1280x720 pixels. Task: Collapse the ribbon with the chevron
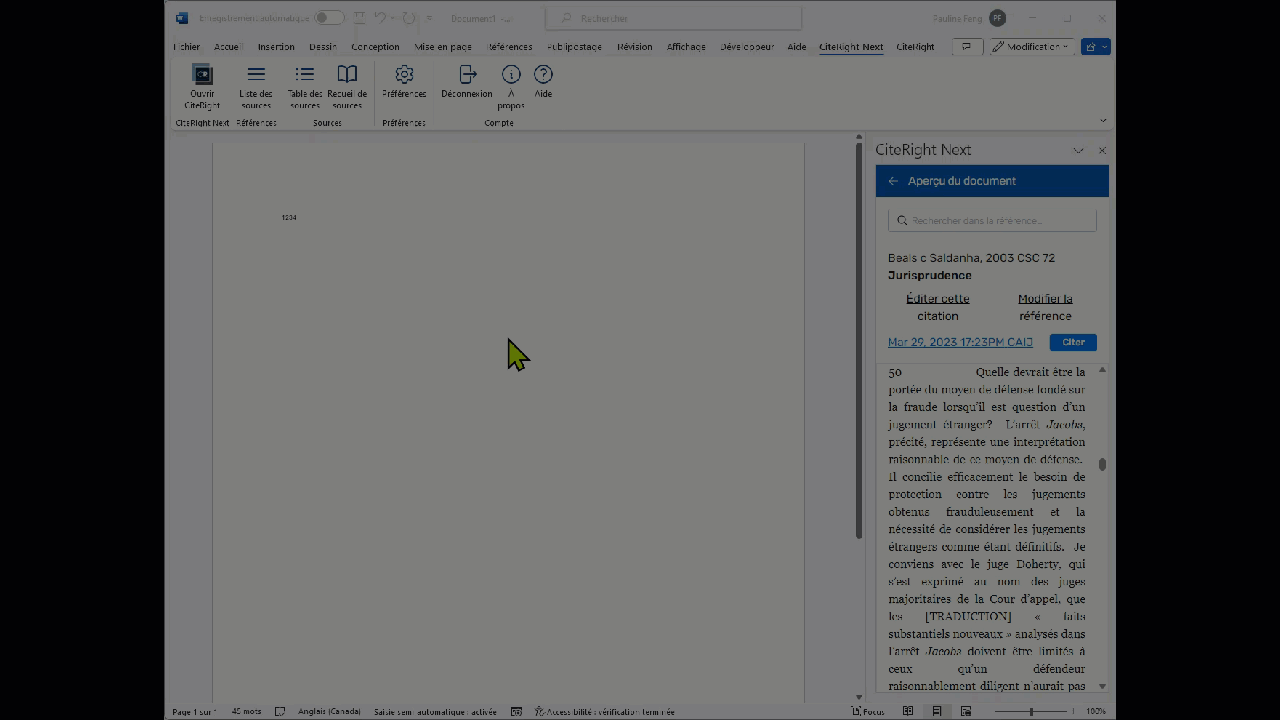1103,120
